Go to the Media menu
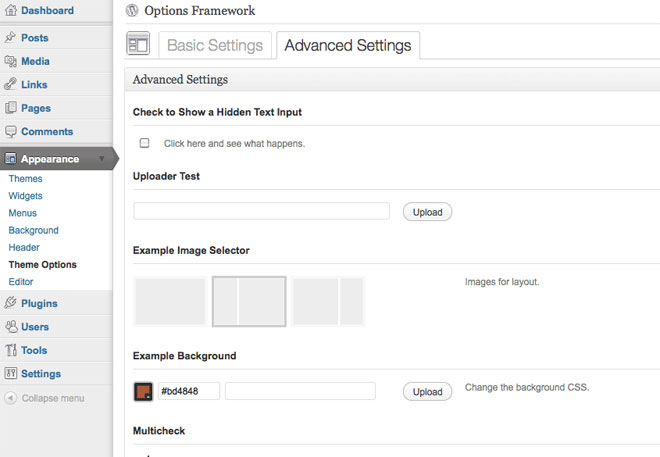The width and height of the screenshot is (660, 457). coord(35,61)
